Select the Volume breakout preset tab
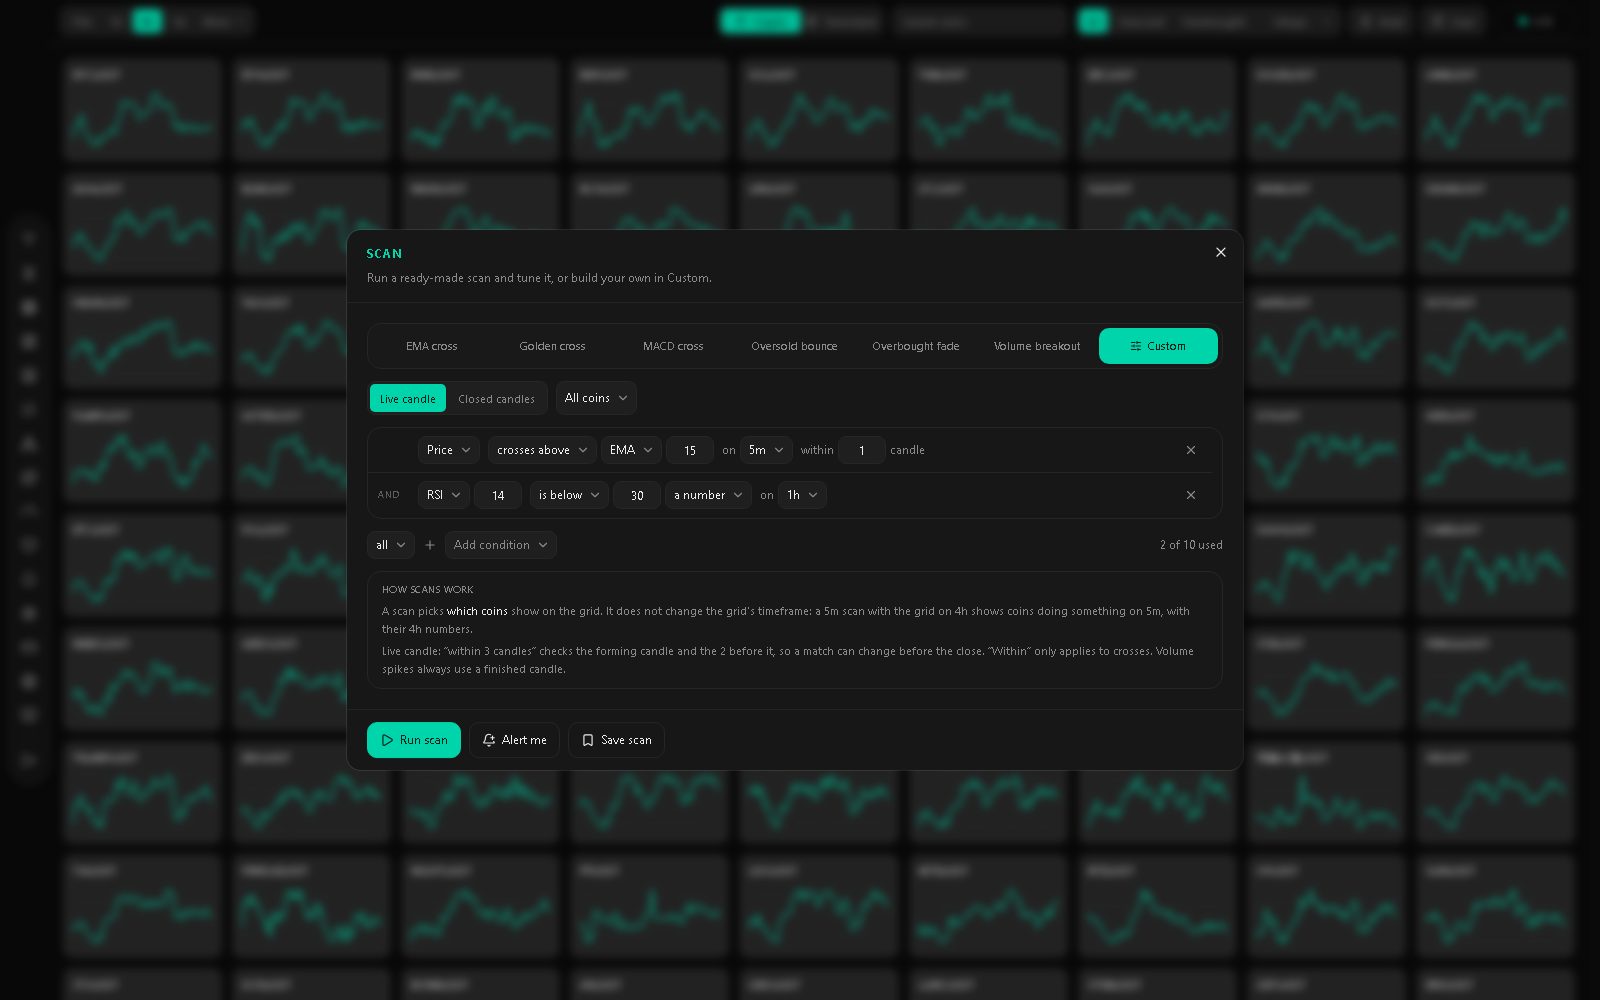The image size is (1600, 1000). point(1037,346)
